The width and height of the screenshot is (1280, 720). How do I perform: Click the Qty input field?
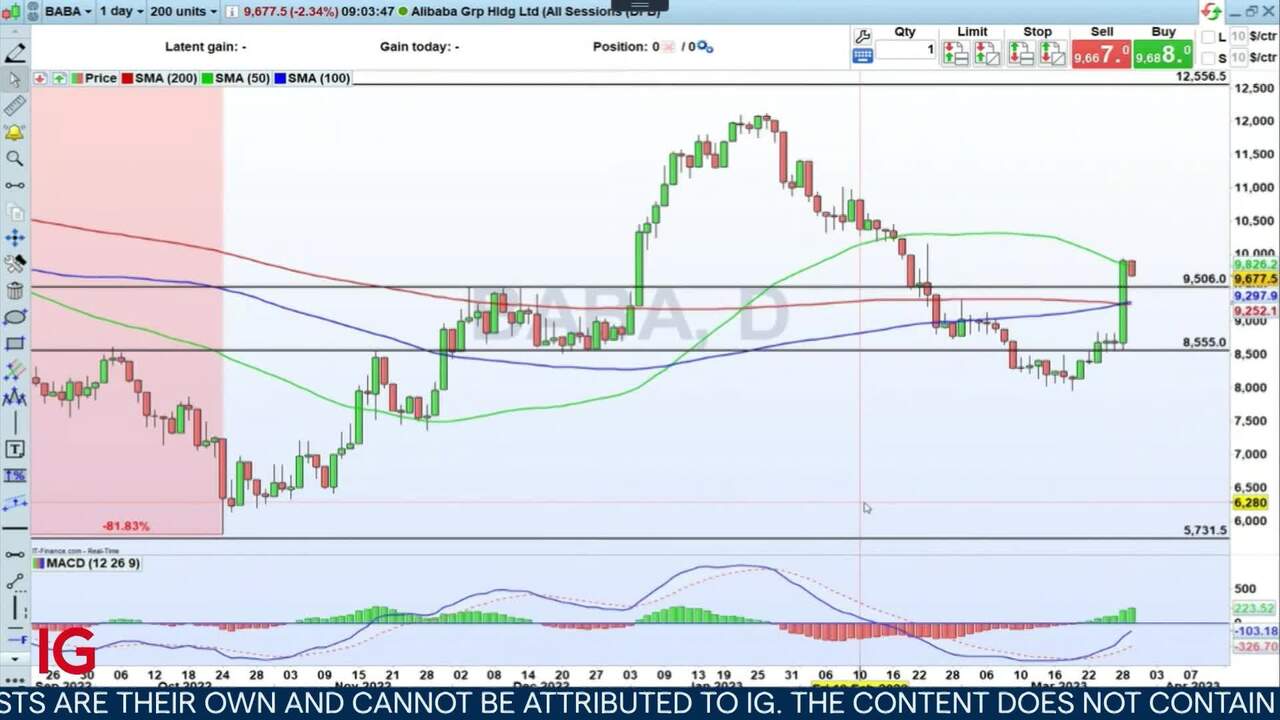pyautogui.click(x=906, y=50)
